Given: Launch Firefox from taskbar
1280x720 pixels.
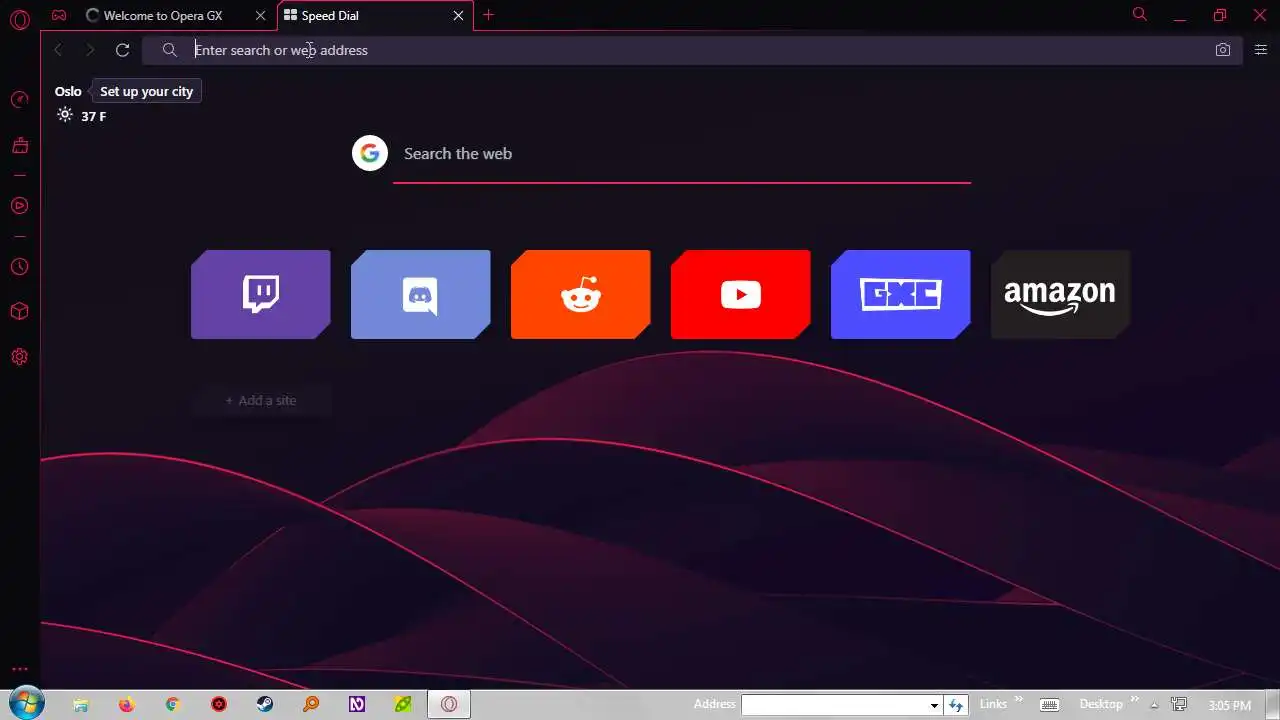Looking at the screenshot, I should 126,704.
